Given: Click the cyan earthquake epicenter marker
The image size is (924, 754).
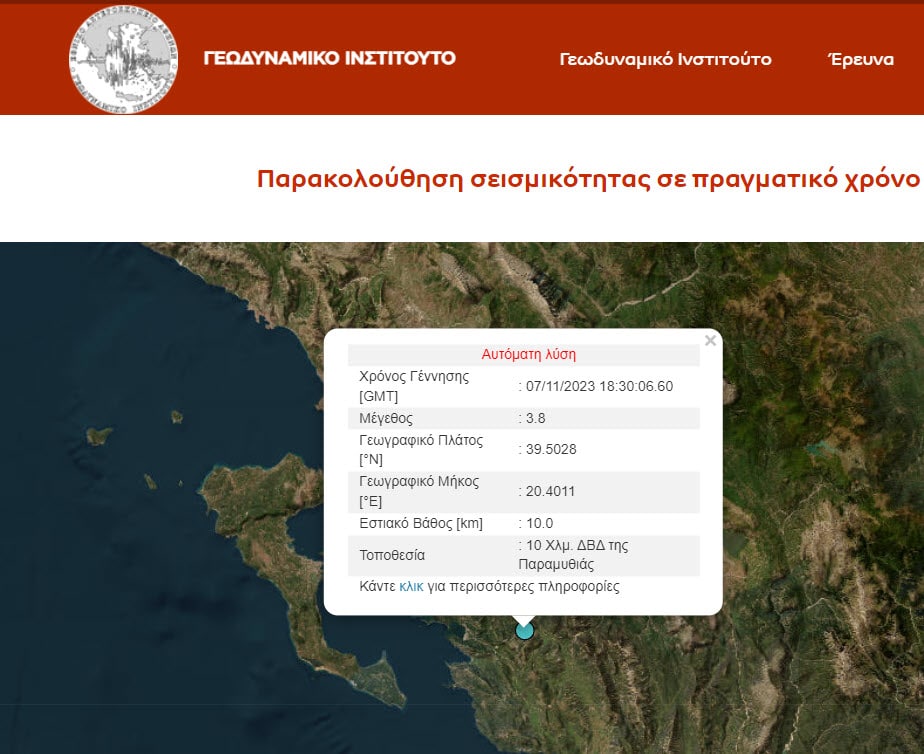Looking at the screenshot, I should (x=524, y=631).
